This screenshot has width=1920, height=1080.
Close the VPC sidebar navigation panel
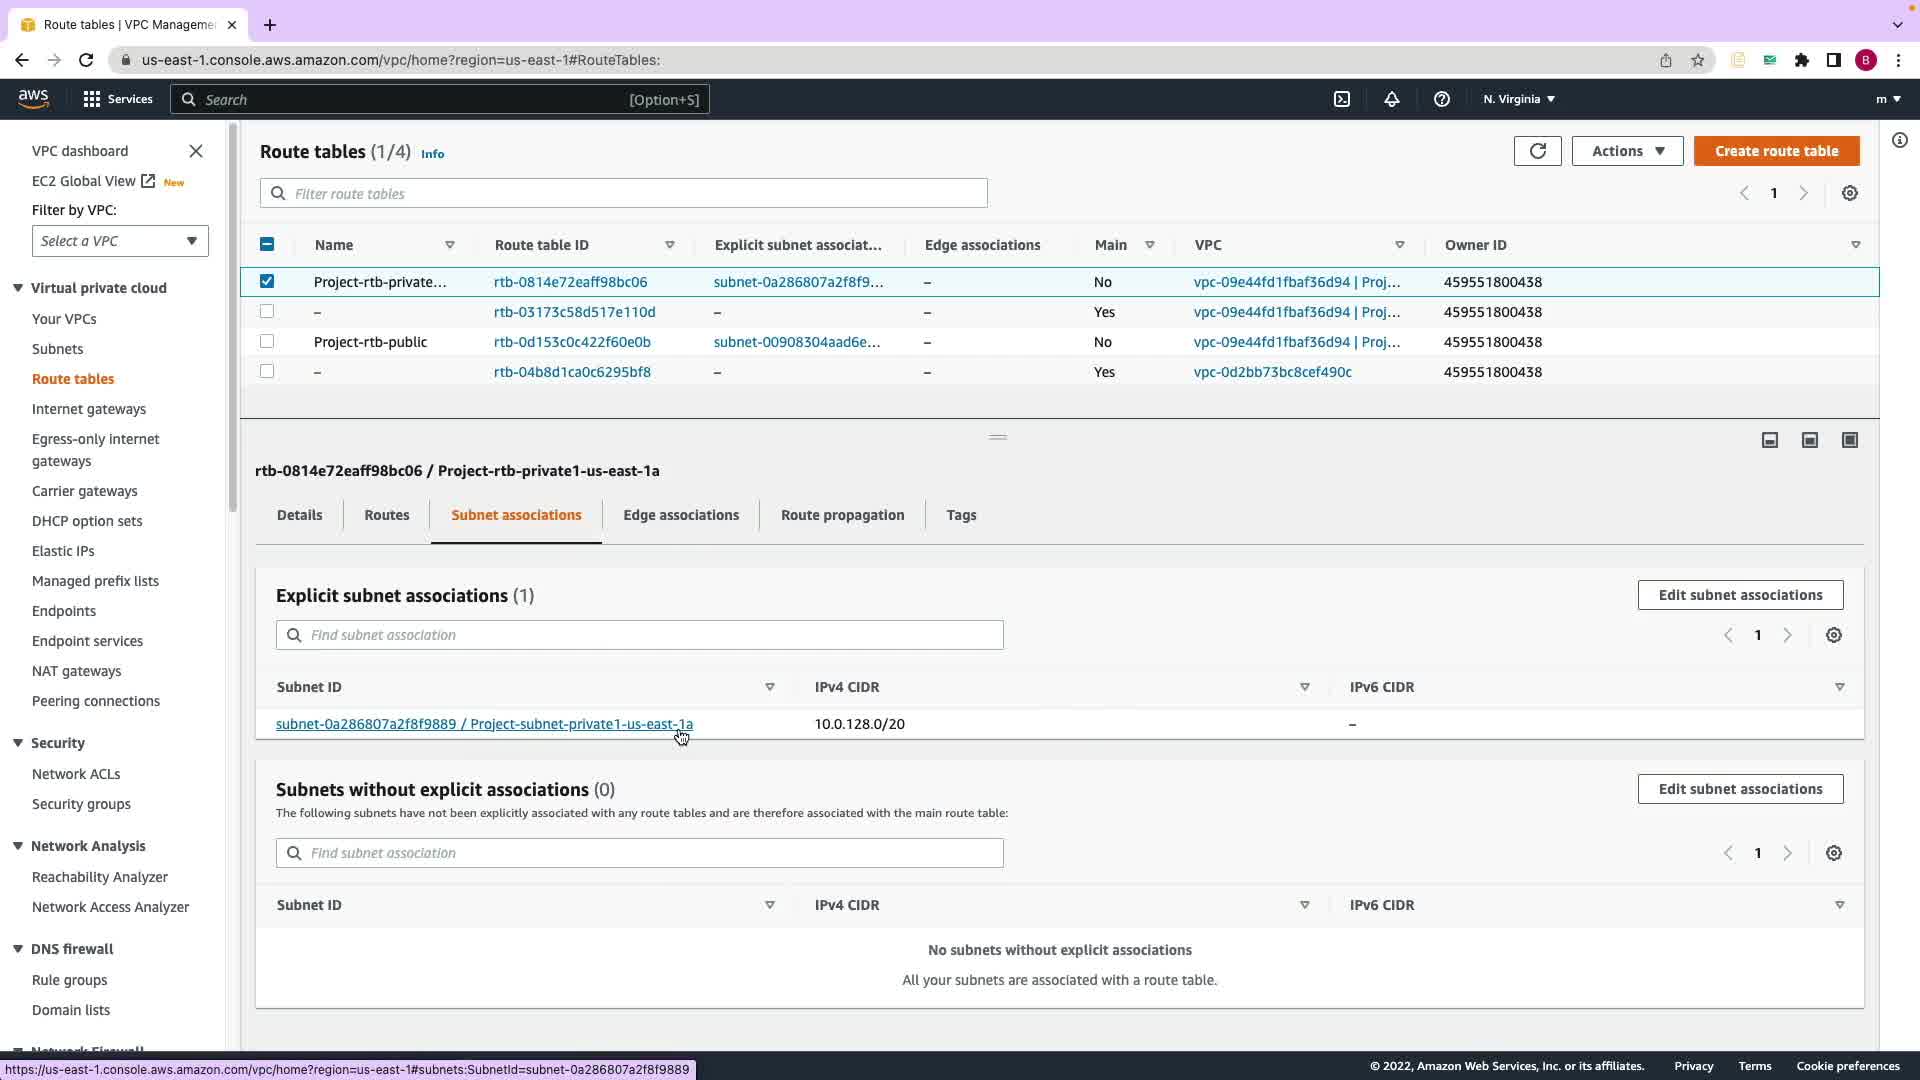(x=196, y=151)
